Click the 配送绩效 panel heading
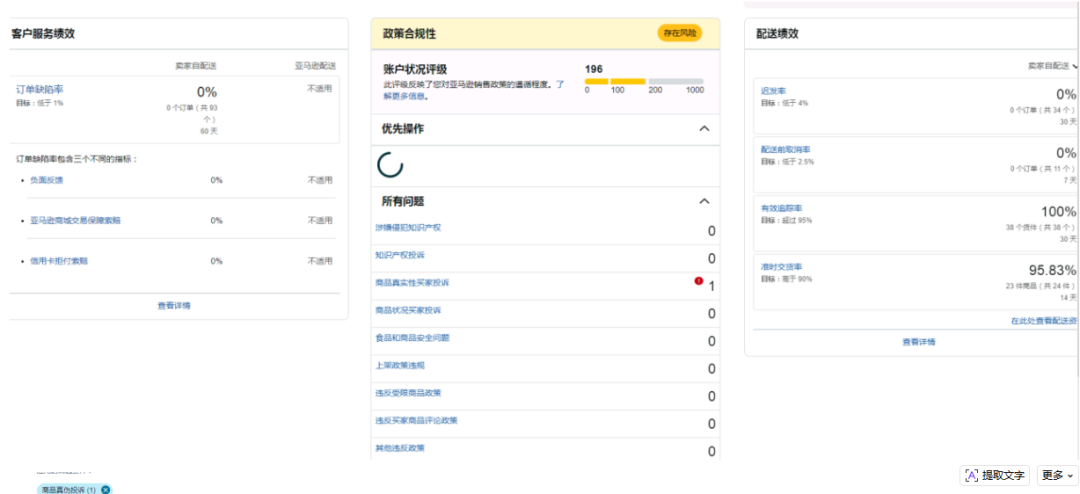Image resolution: width=1080 pixels, height=494 pixels. [x=777, y=34]
